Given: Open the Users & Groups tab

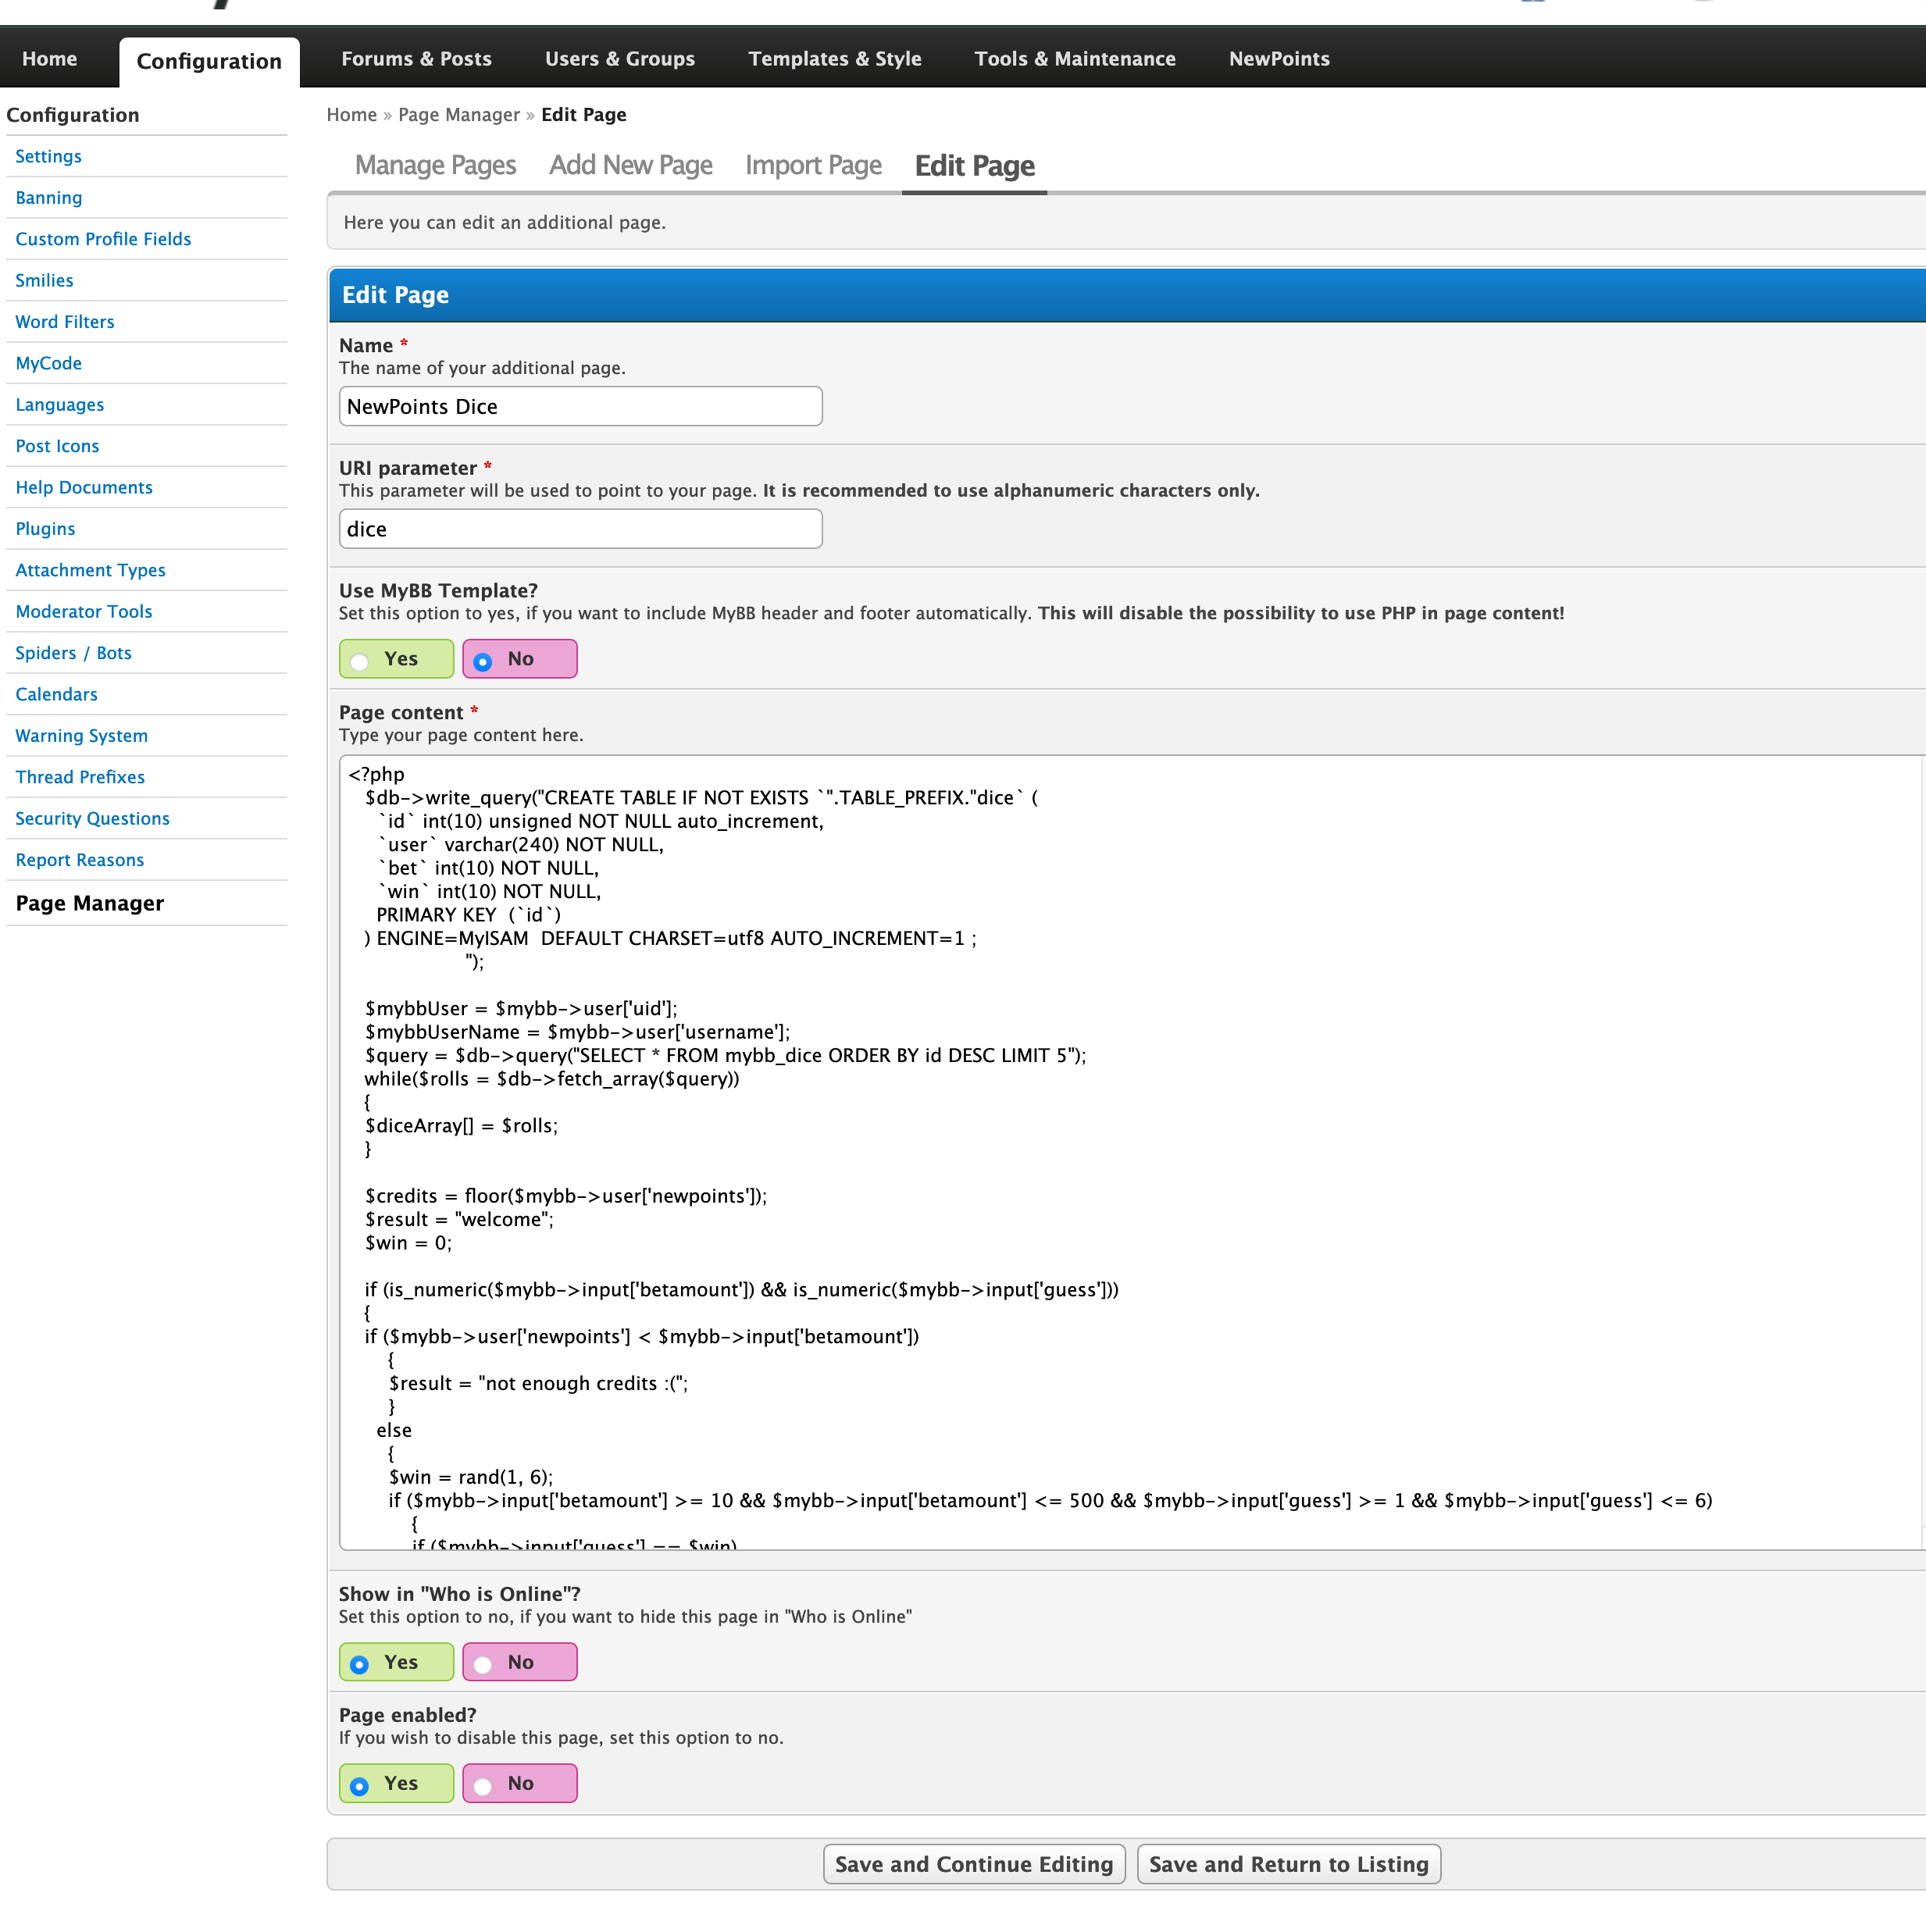Looking at the screenshot, I should tap(619, 58).
